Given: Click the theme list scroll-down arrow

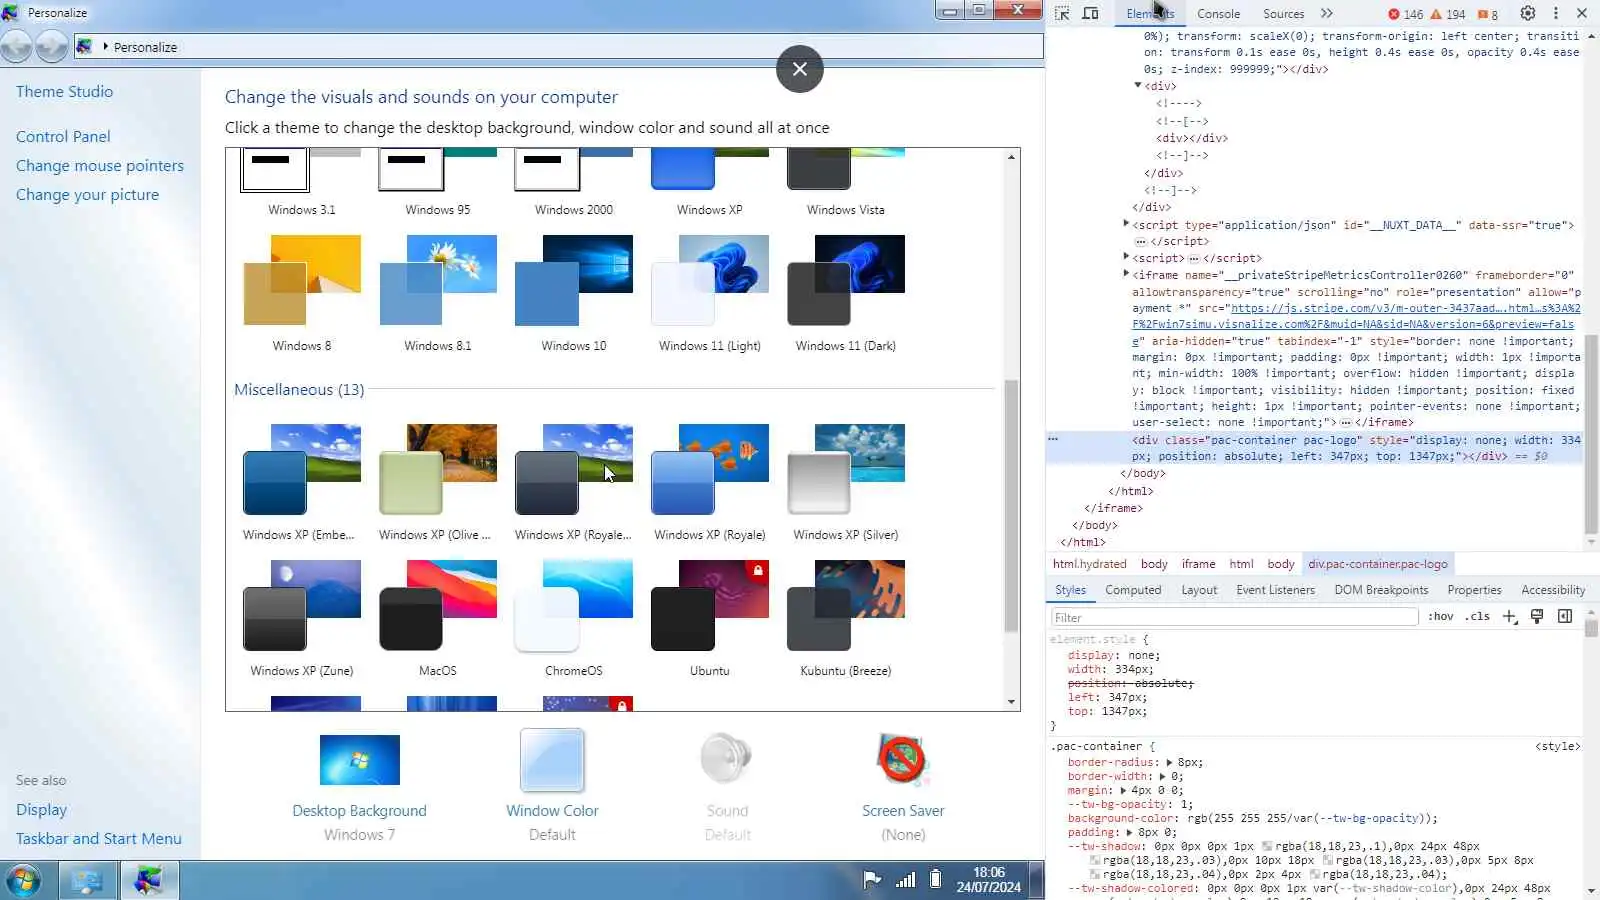Looking at the screenshot, I should (1012, 702).
